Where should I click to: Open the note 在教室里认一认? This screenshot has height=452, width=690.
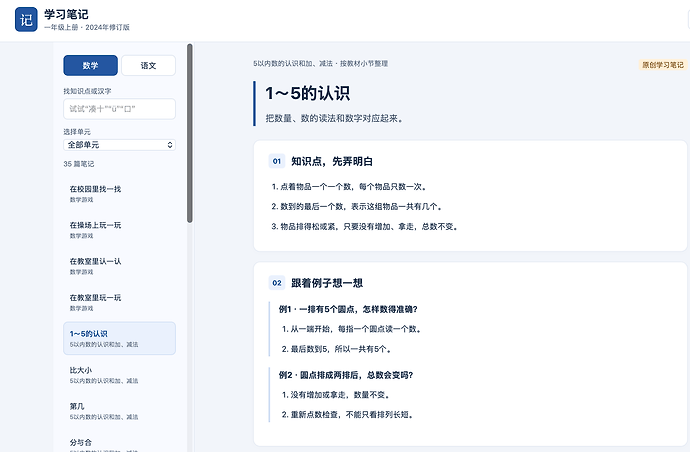[119, 266]
